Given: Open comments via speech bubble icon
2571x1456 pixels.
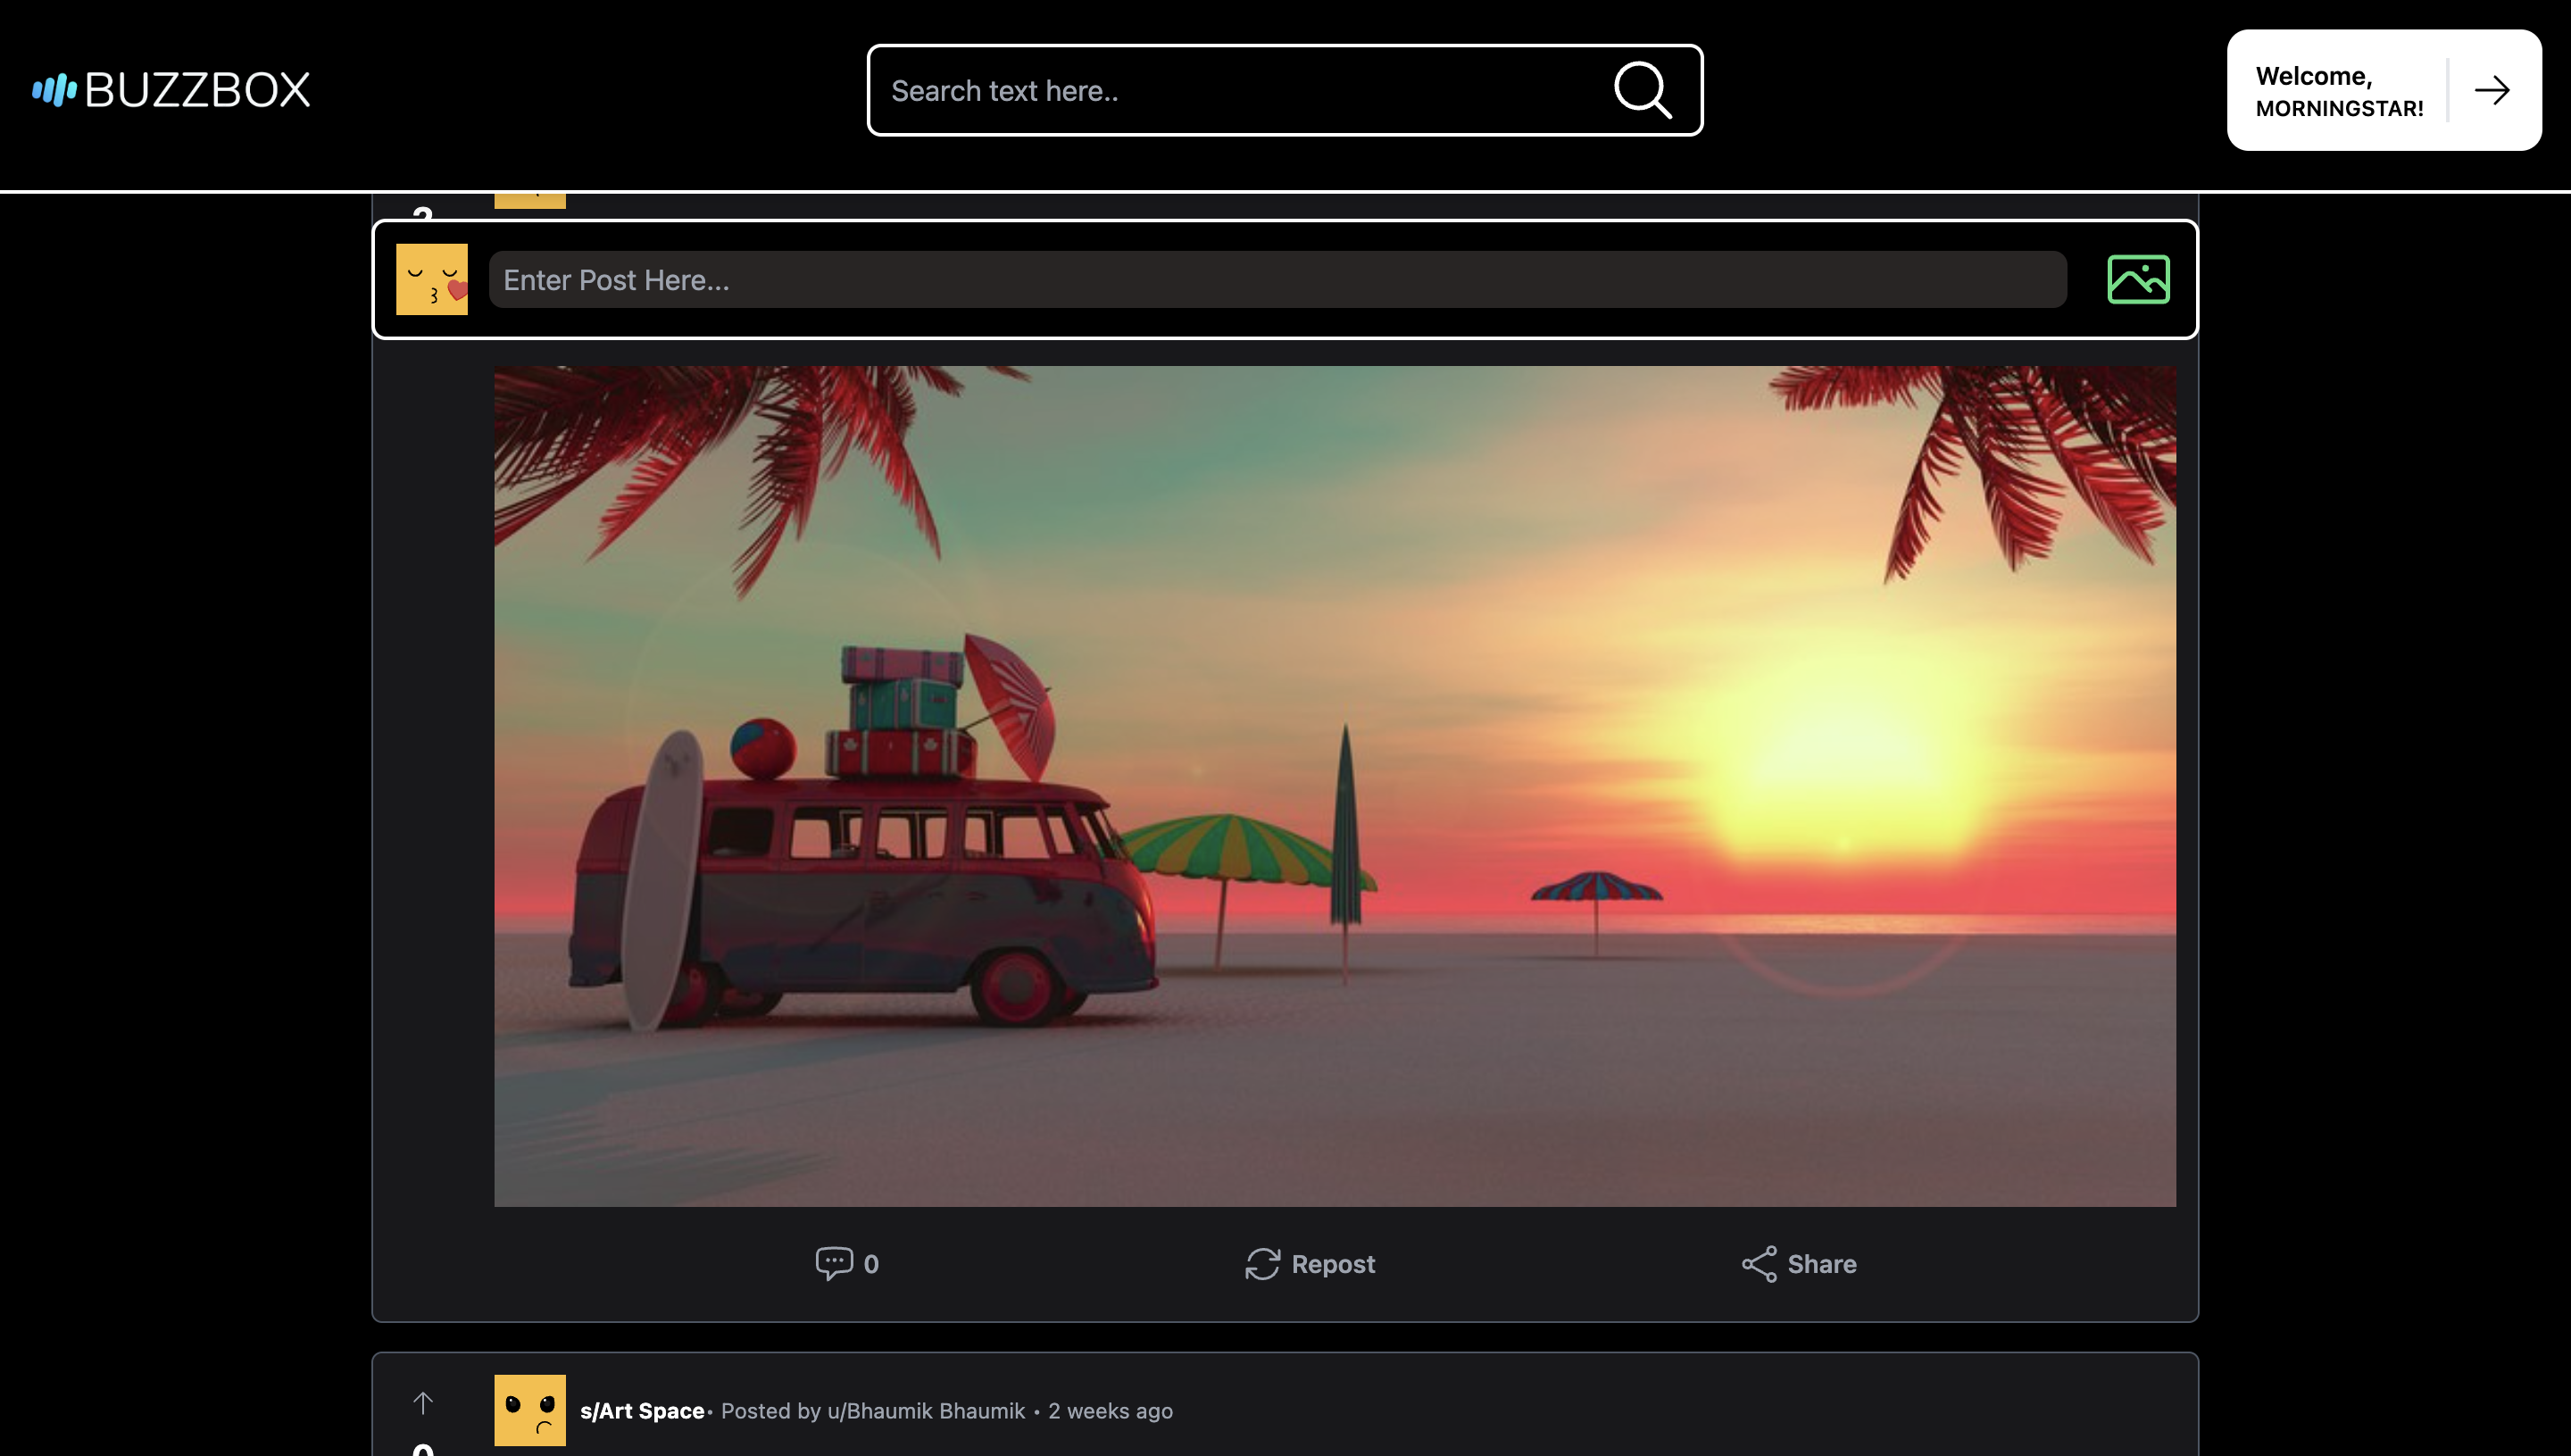Looking at the screenshot, I should 833,1263.
